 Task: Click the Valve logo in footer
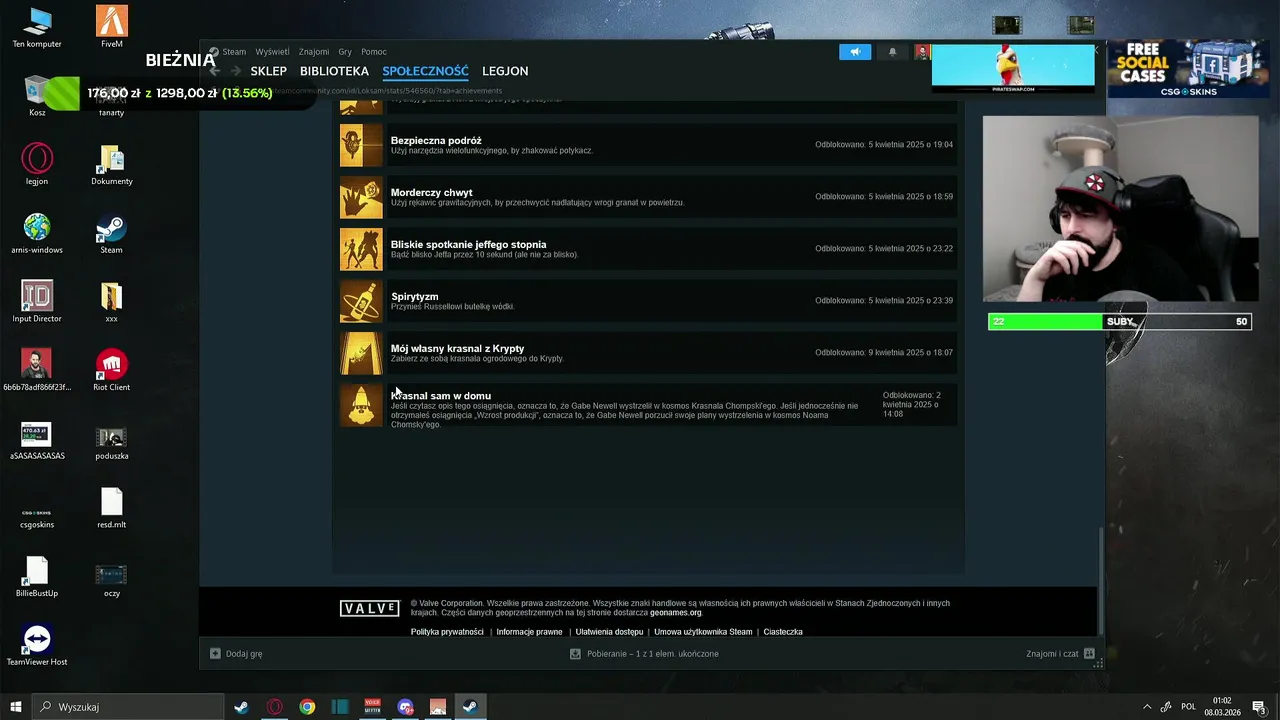[369, 608]
